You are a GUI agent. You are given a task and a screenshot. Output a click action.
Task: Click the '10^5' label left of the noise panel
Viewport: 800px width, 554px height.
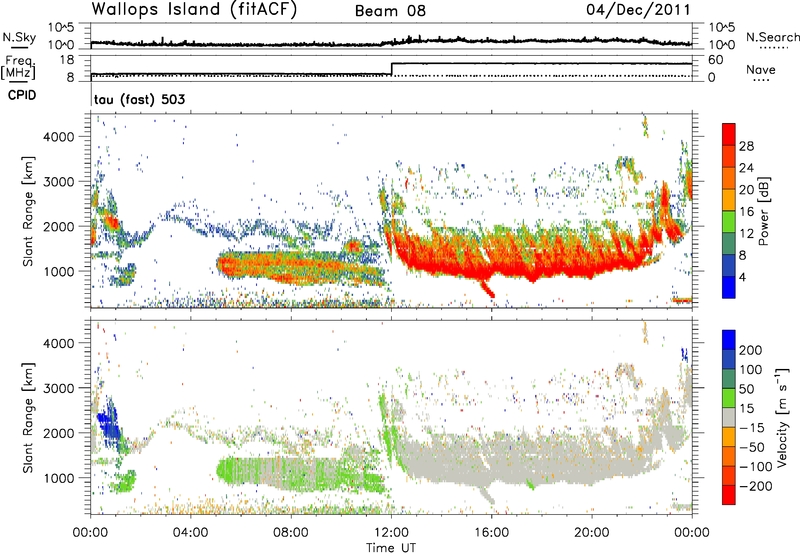pos(61,28)
